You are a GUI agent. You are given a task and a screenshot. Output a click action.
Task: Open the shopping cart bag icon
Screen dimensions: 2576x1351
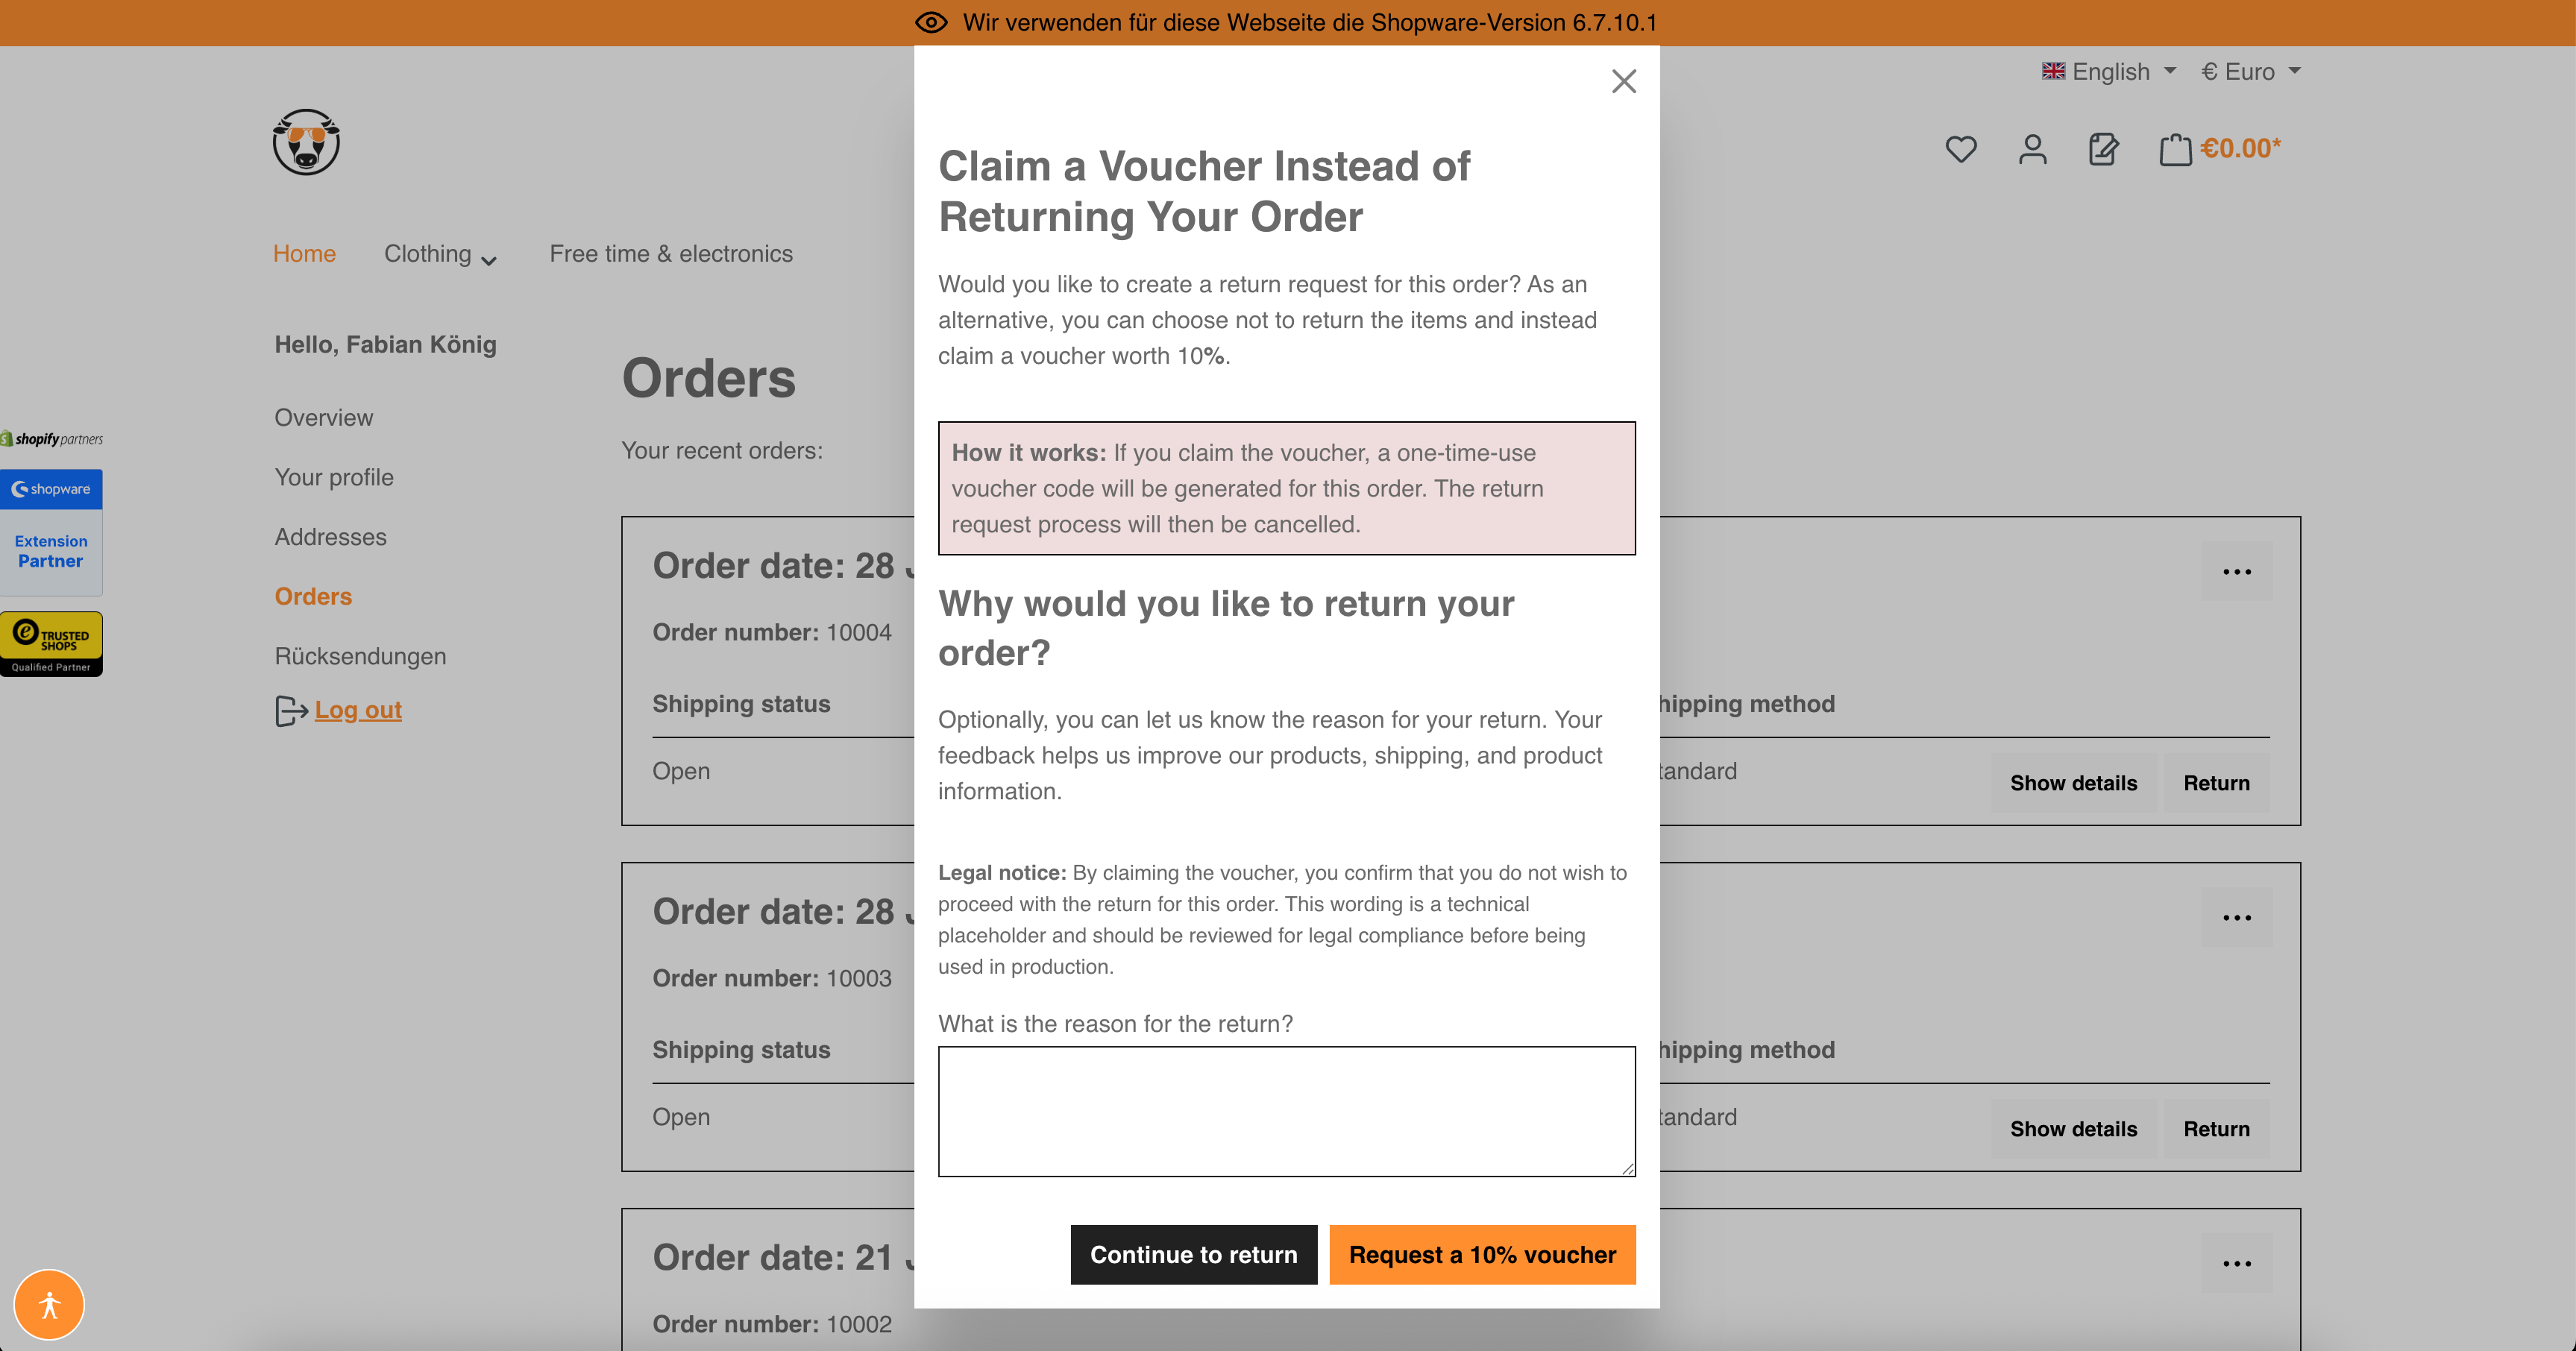click(x=2174, y=149)
